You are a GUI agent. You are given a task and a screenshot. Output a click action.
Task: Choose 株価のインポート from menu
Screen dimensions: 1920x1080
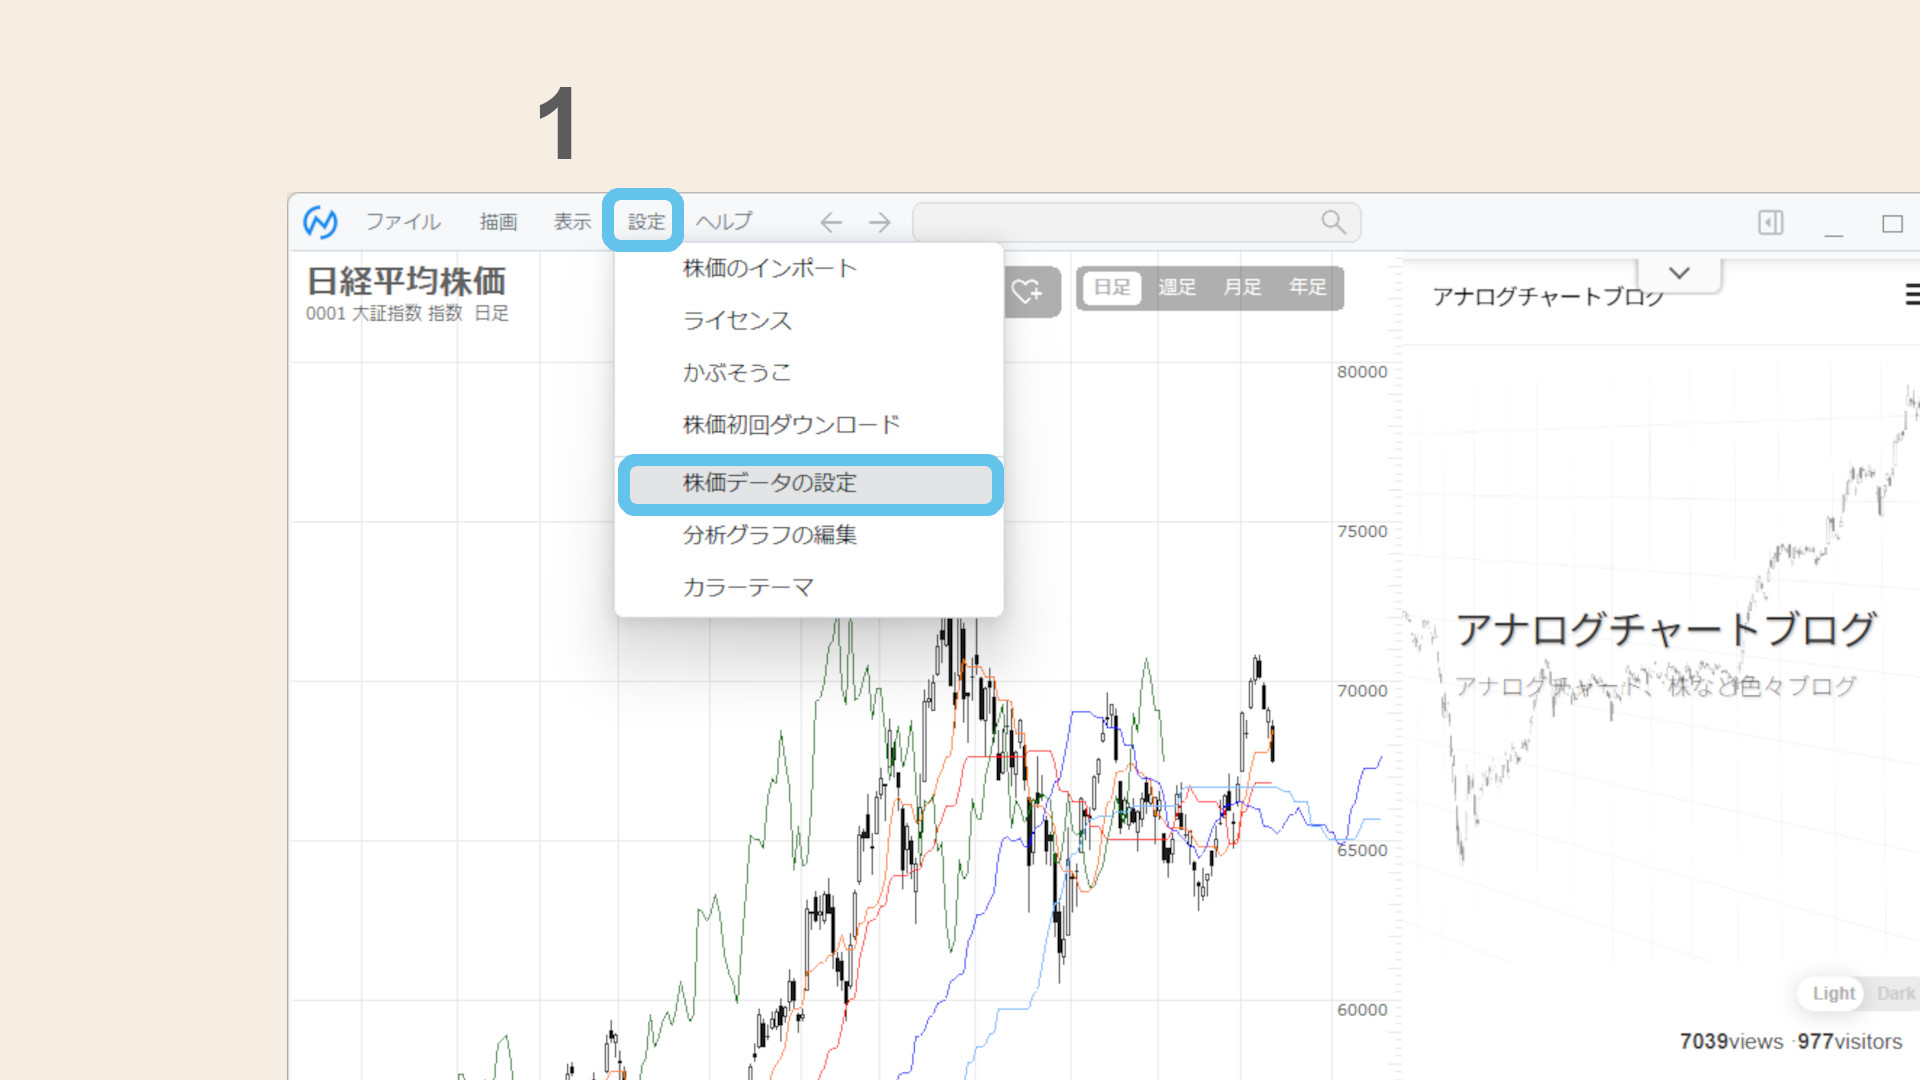809,269
